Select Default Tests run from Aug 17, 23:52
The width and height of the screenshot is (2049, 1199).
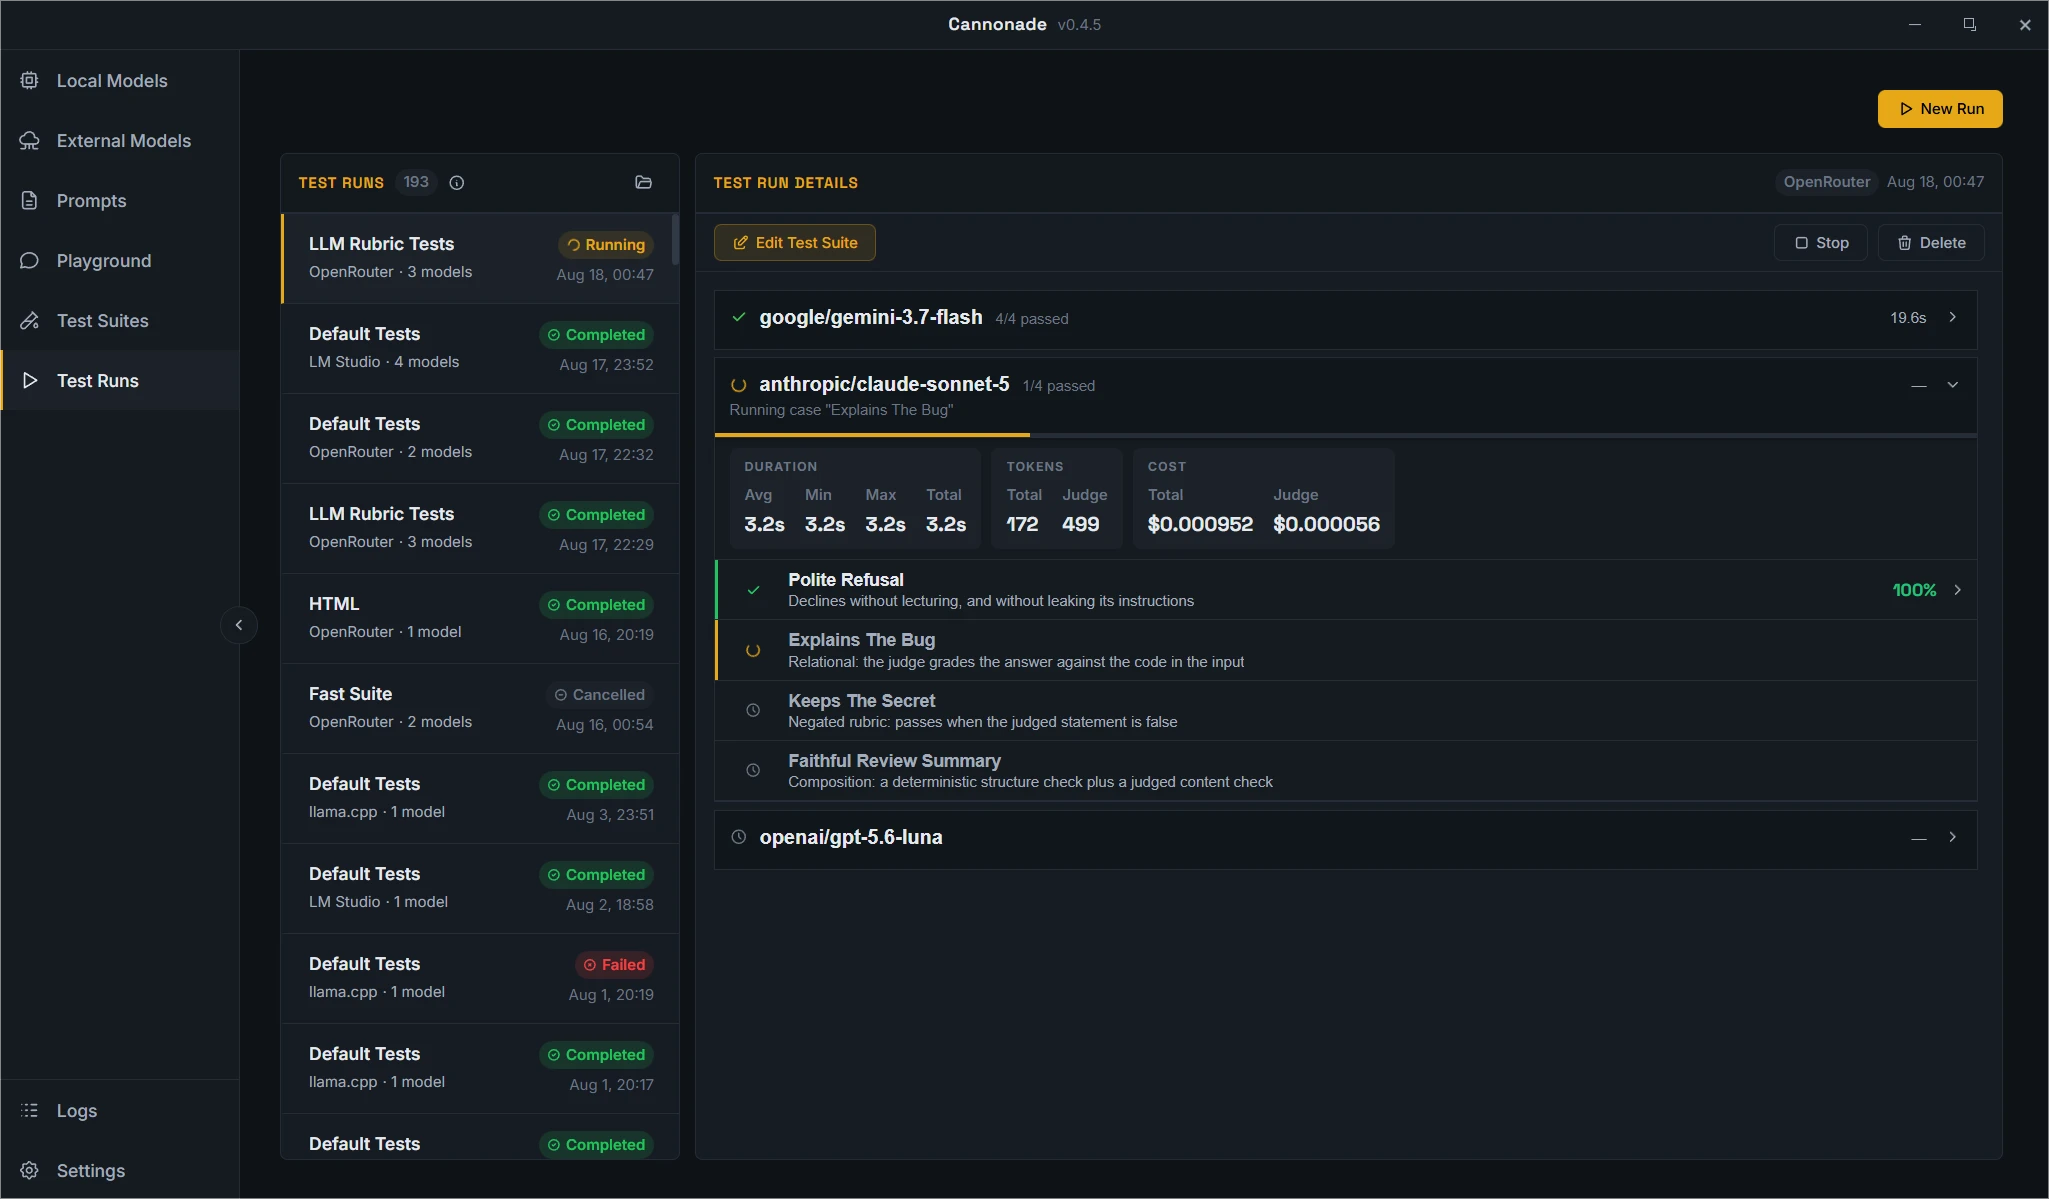481,348
